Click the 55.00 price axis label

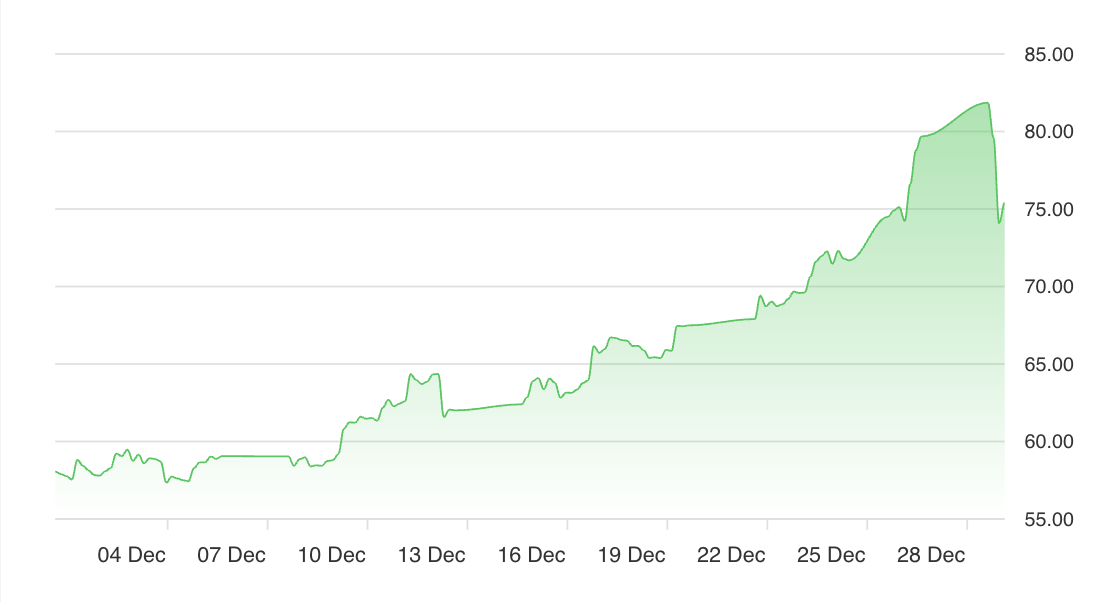(1049, 519)
